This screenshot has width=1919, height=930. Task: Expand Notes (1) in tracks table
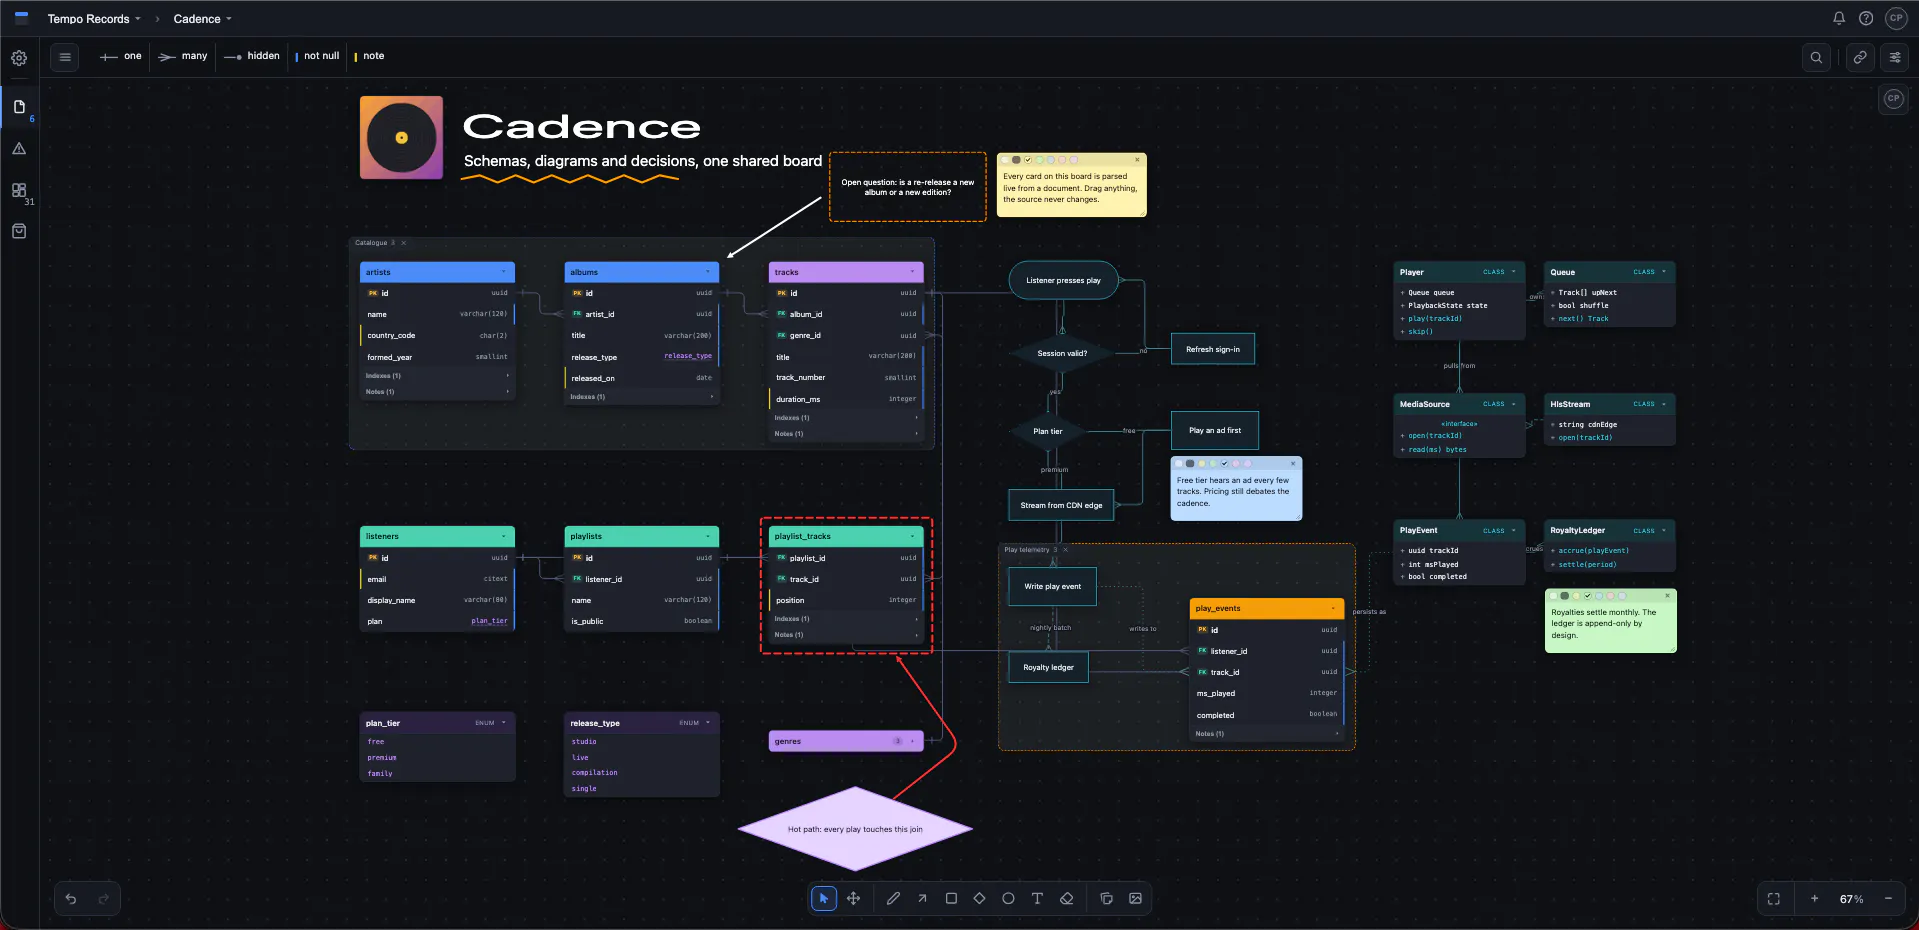pyautogui.click(x=846, y=434)
